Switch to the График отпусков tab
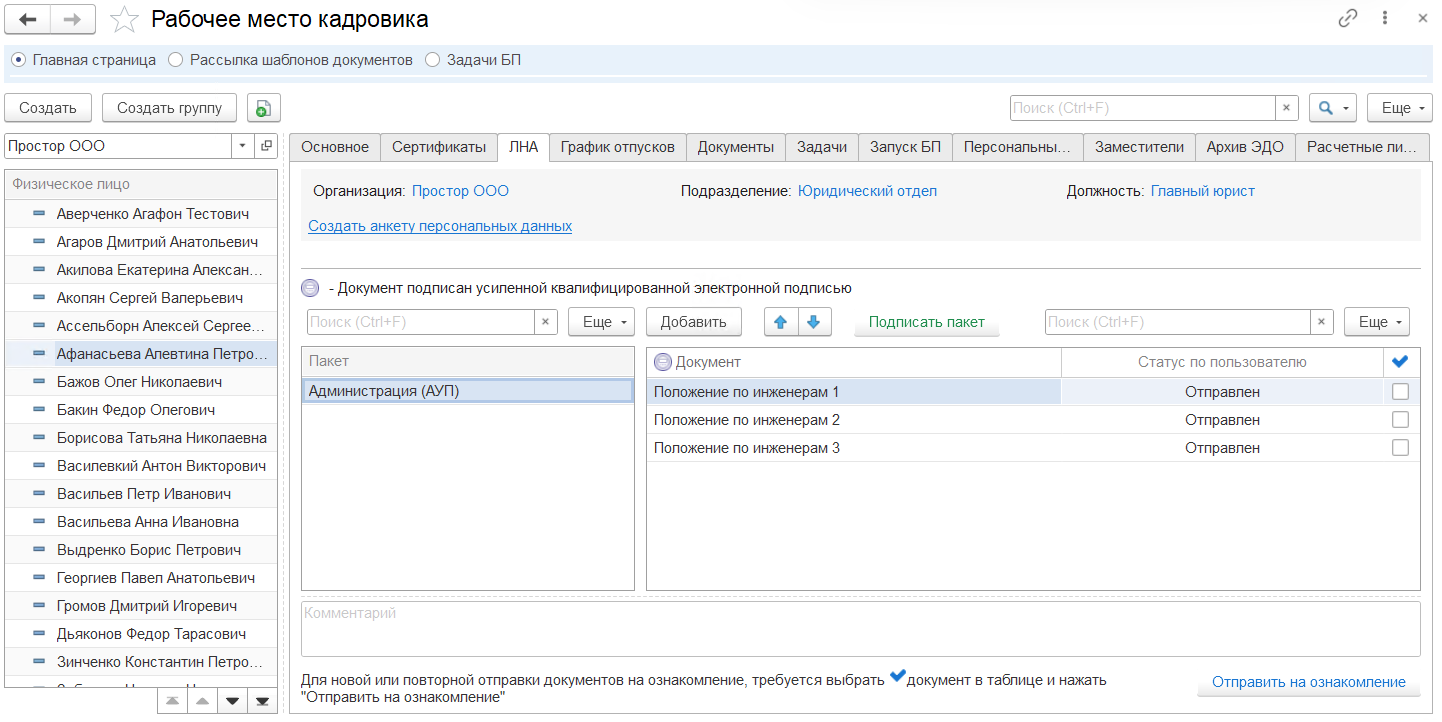This screenshot has width=1442, height=722. pos(617,147)
